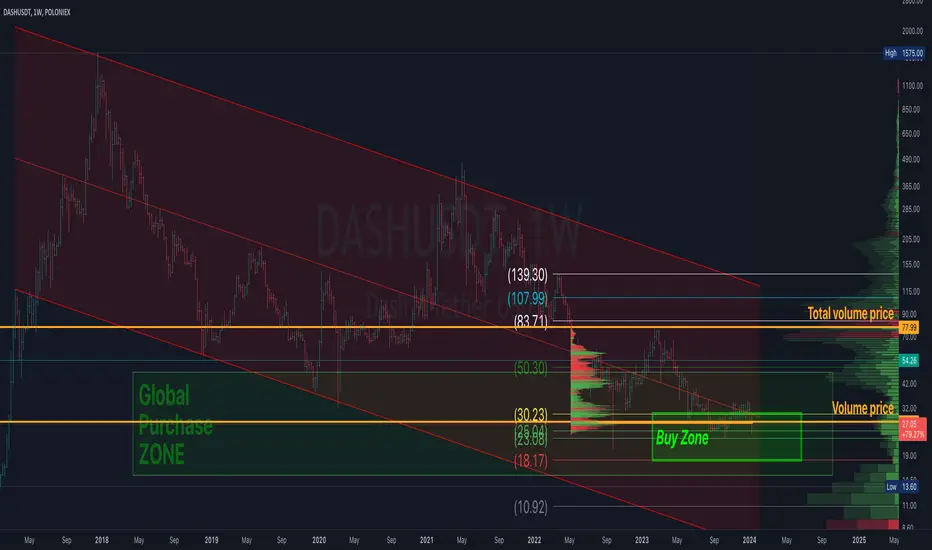The width and height of the screenshot is (932, 550).
Task: Click the +79.27% change tag under 27.05
Action: tap(912, 435)
